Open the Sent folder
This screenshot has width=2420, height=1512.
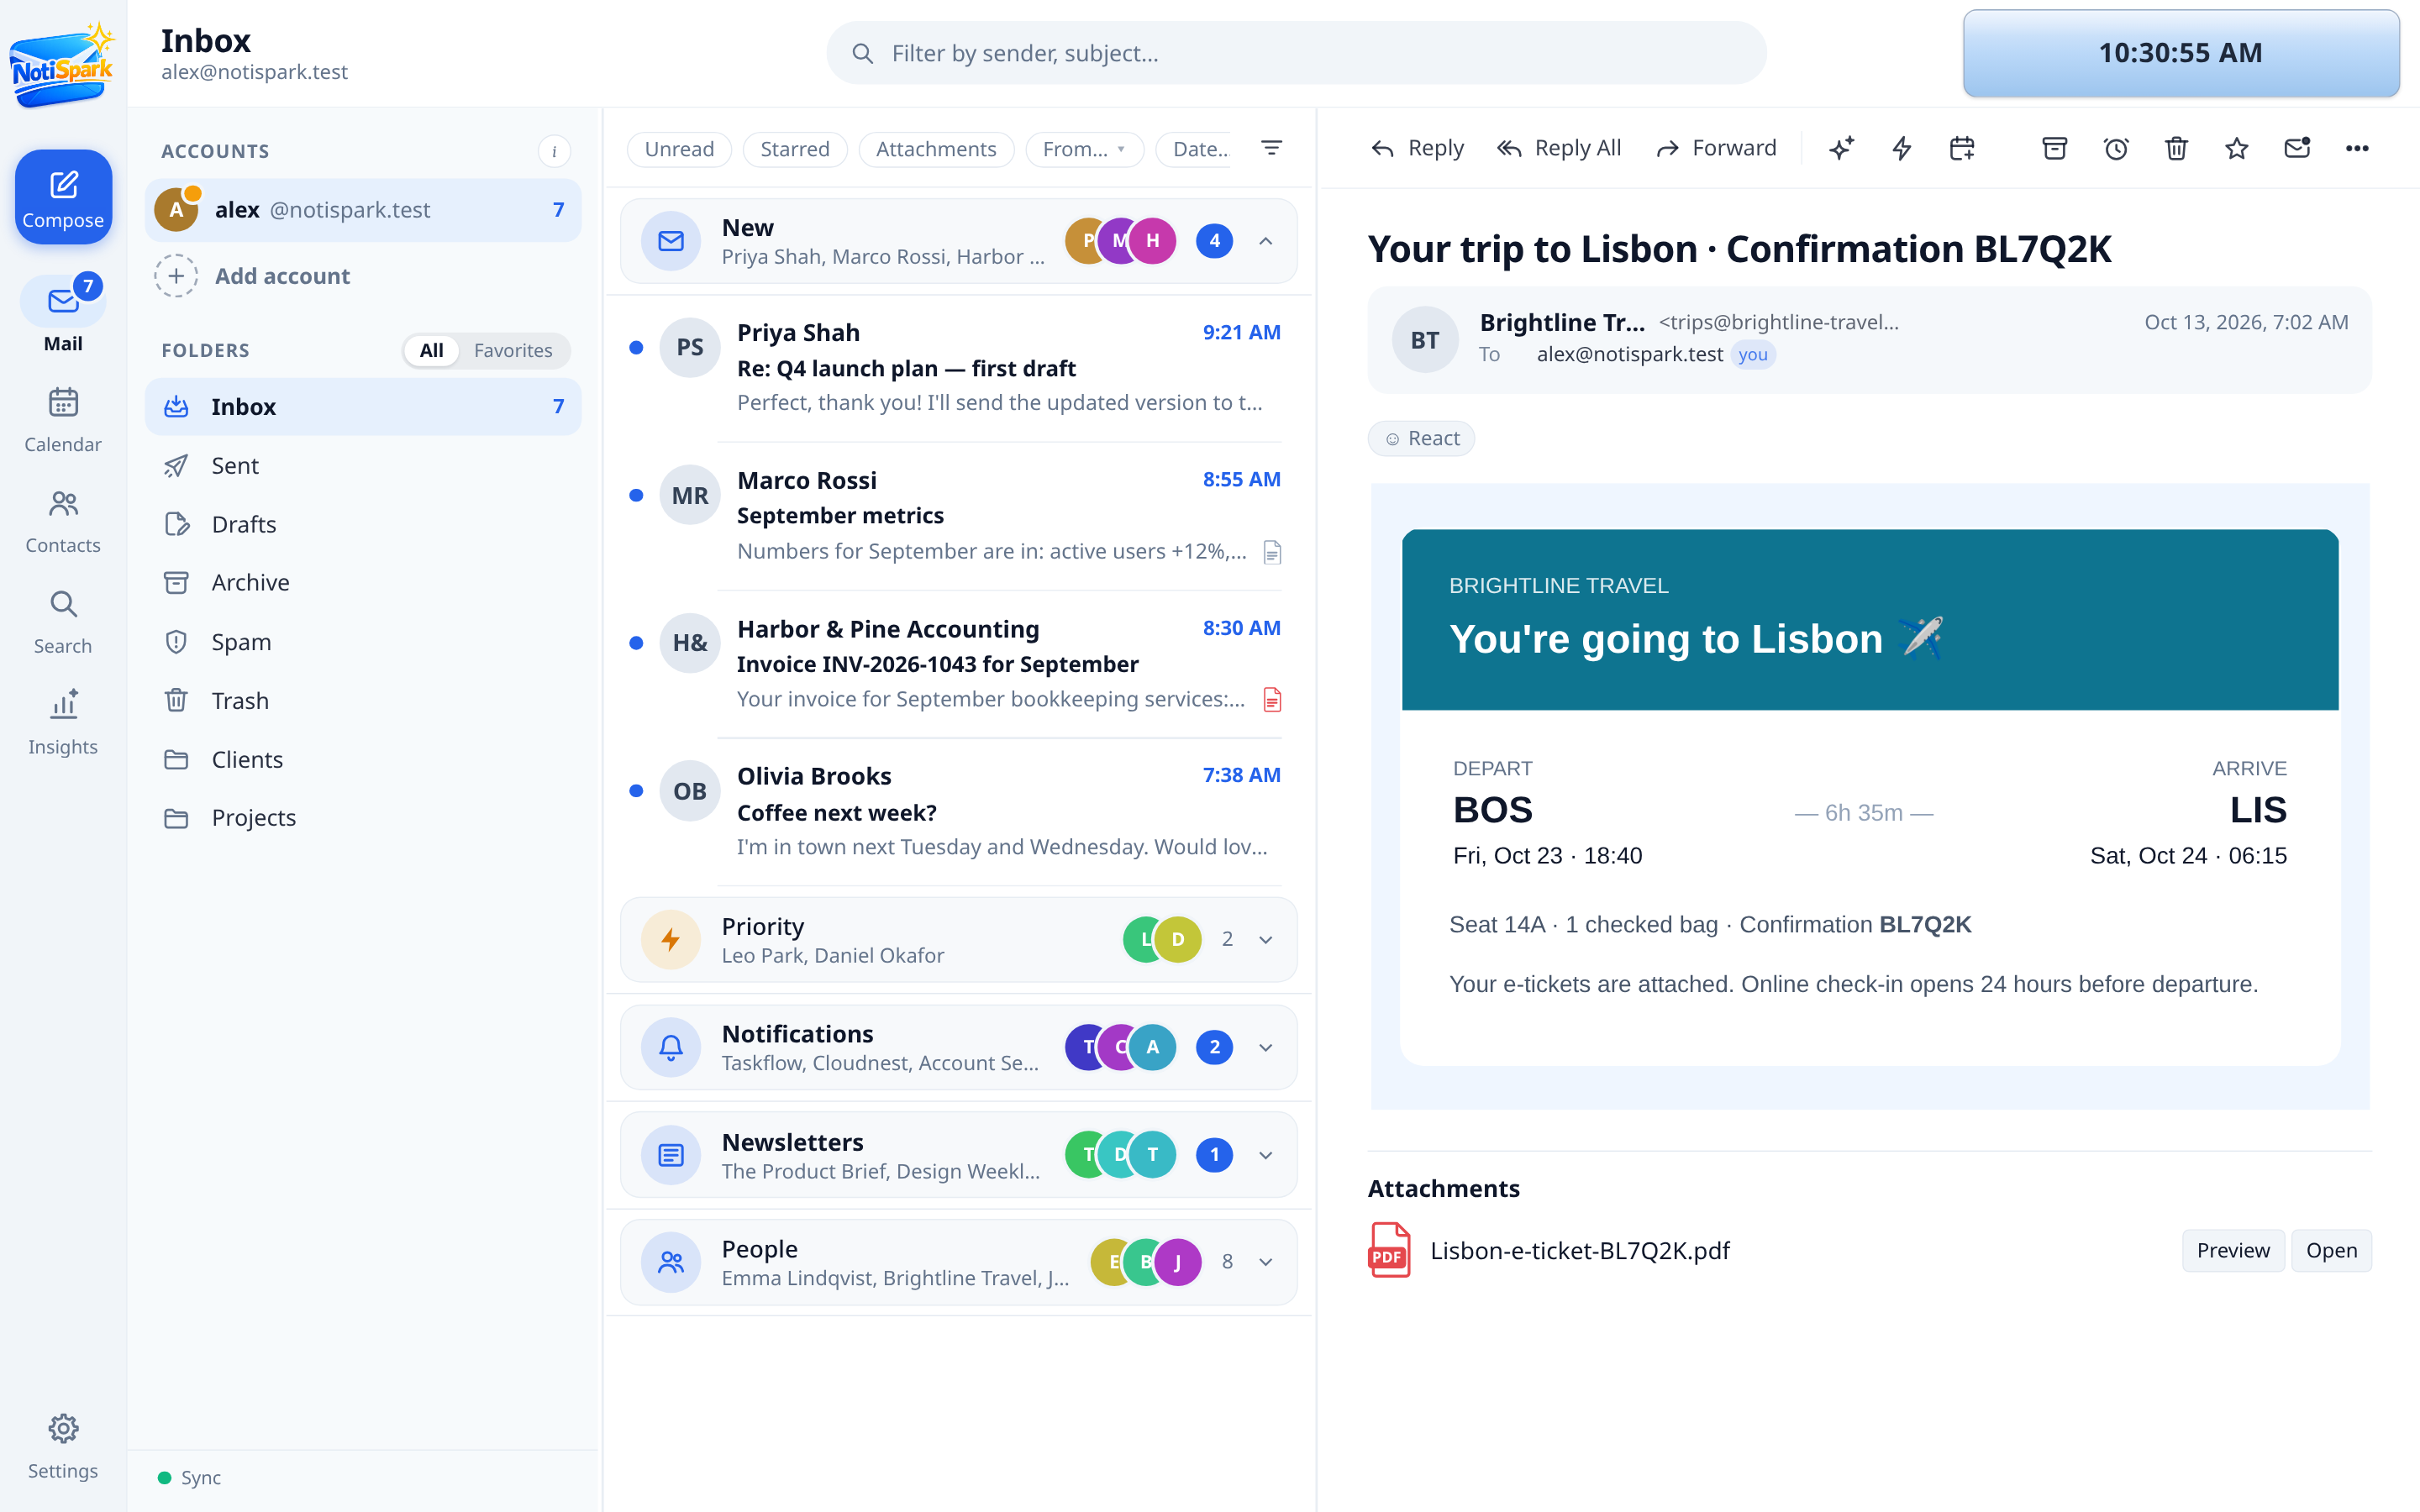pyautogui.click(x=363, y=466)
